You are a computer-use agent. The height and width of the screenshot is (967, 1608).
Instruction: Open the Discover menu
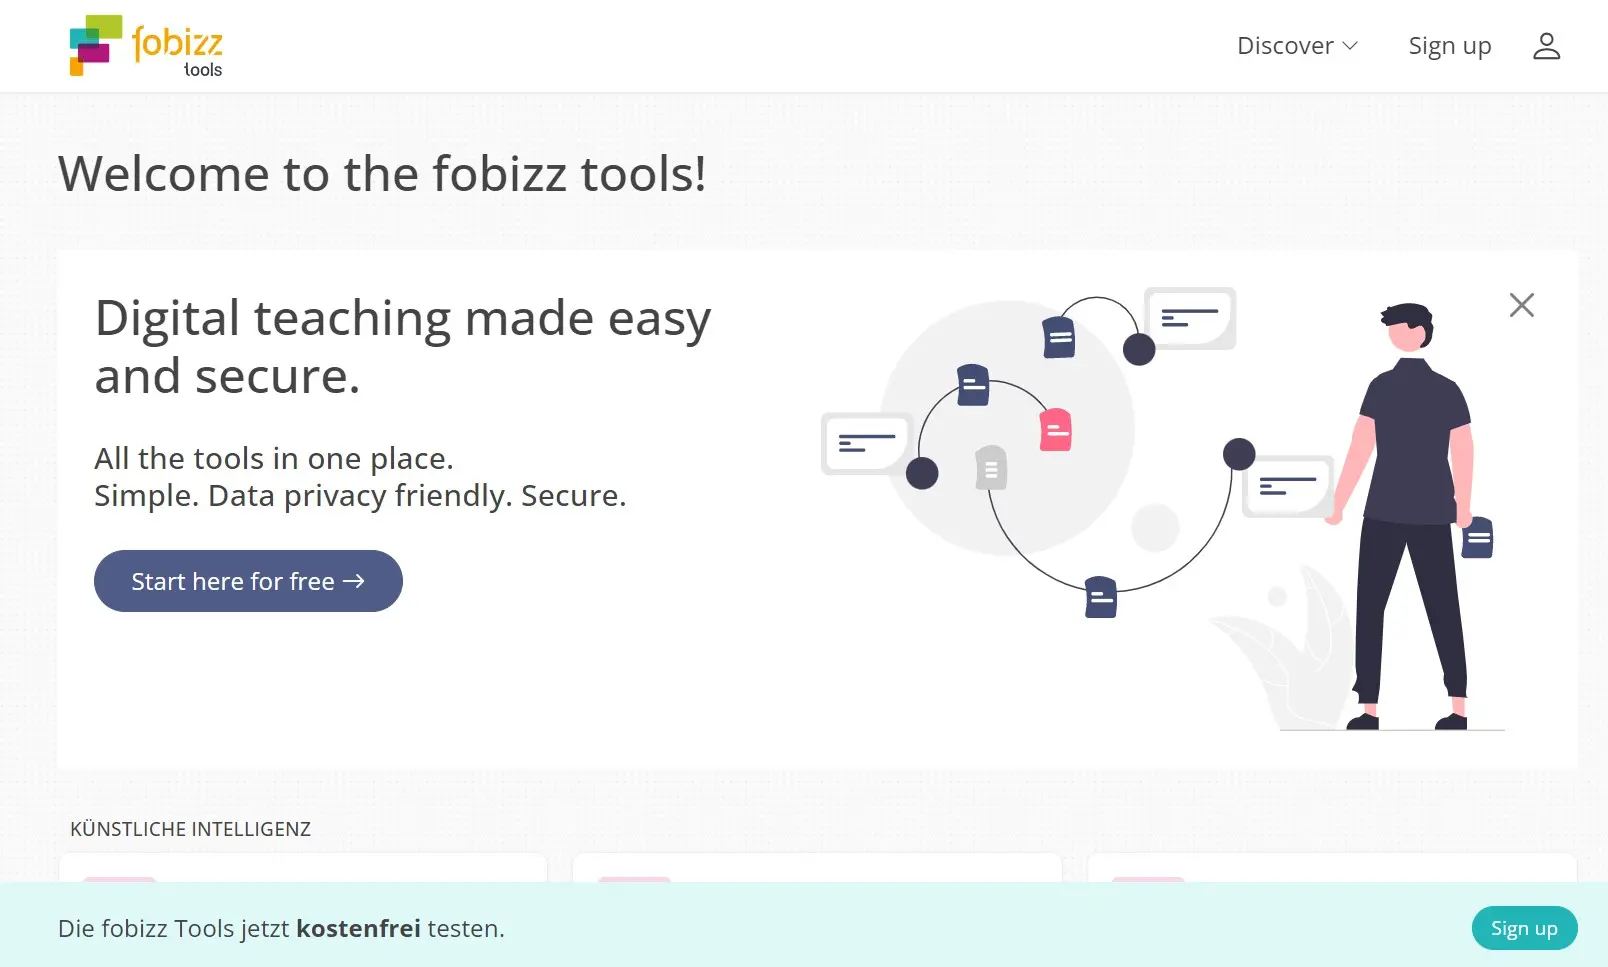click(x=1285, y=46)
